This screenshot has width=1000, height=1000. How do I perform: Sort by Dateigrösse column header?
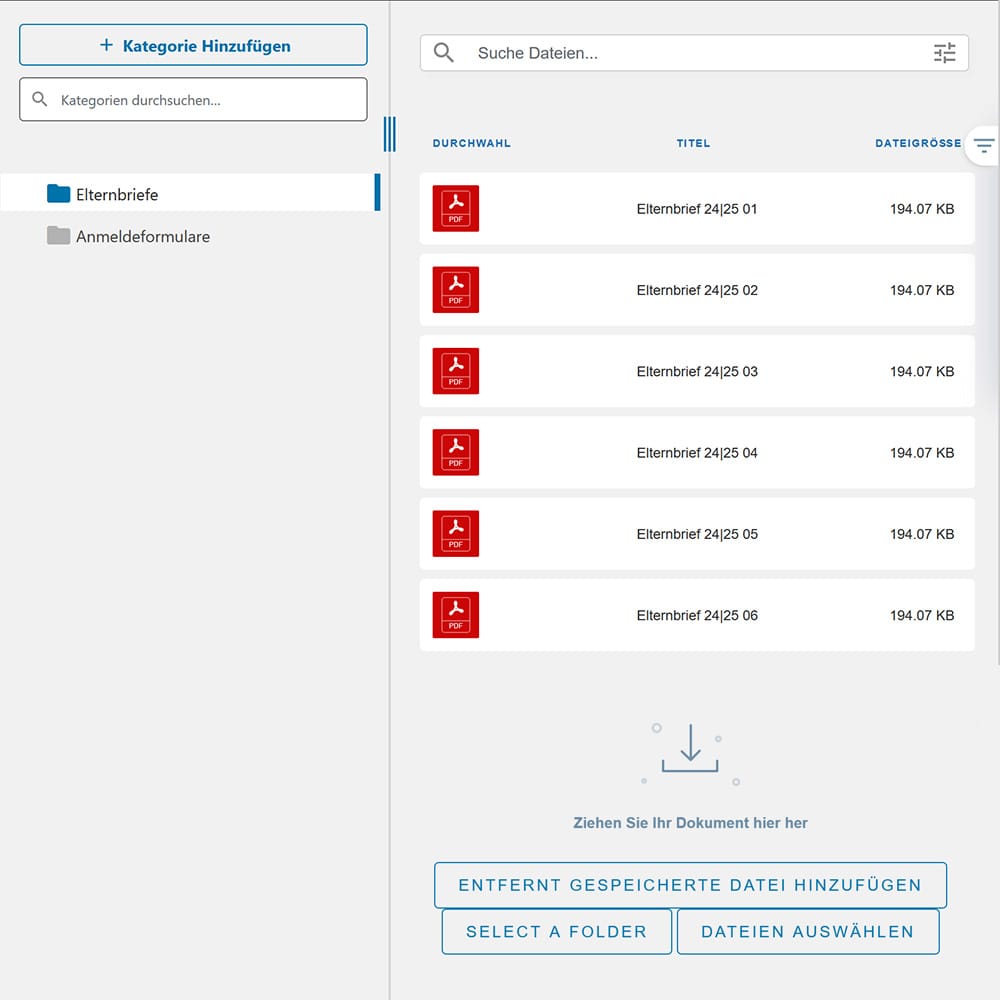[x=917, y=144]
